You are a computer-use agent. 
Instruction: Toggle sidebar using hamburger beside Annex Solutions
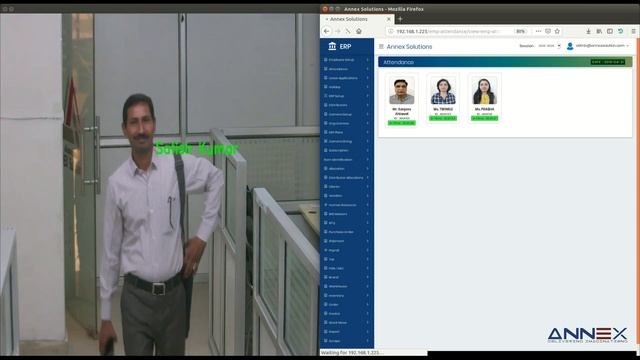click(381, 47)
